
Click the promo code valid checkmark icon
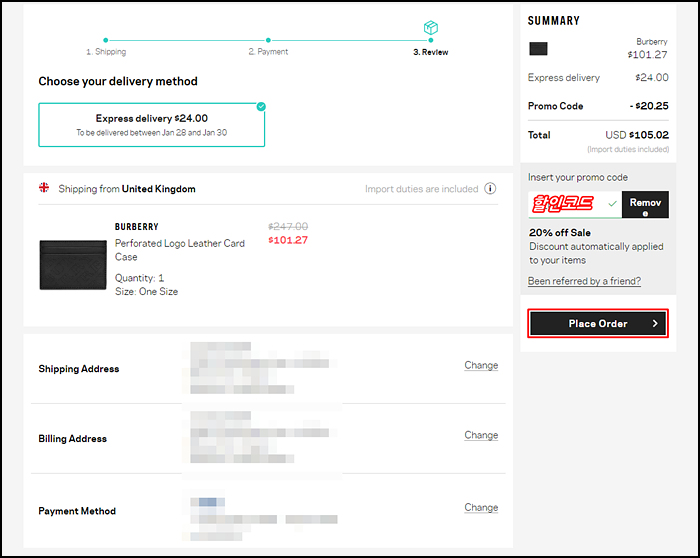tap(612, 204)
